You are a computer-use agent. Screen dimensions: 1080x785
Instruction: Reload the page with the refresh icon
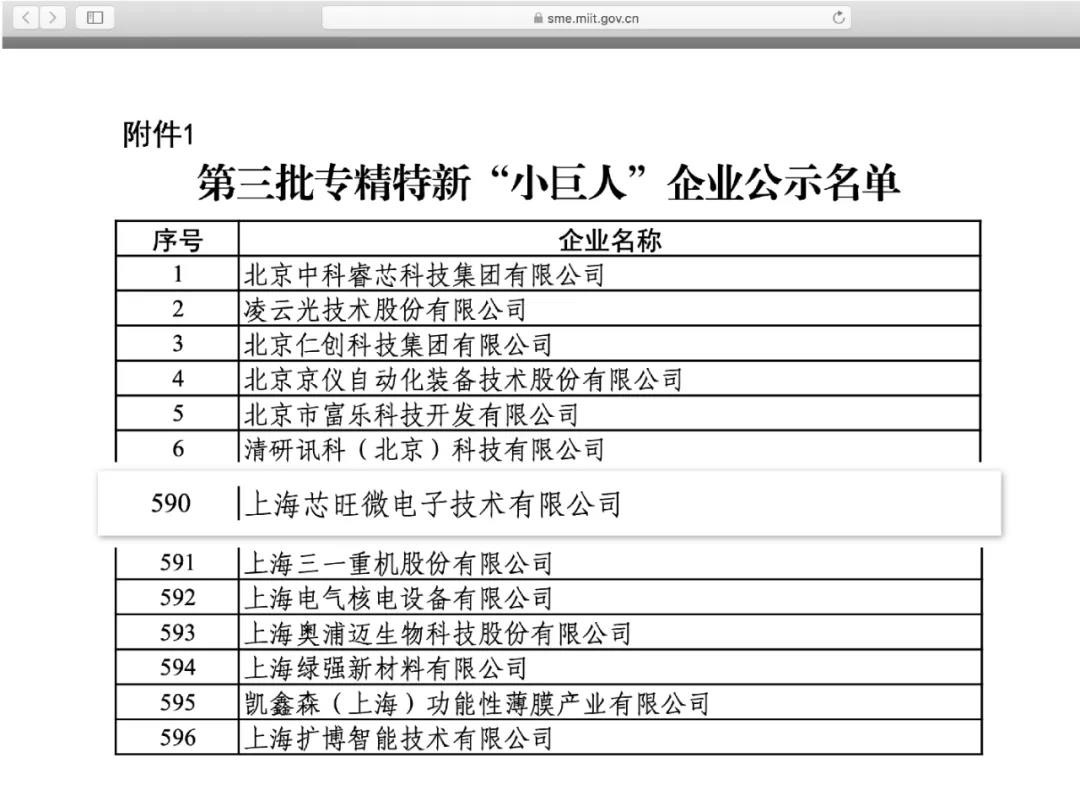(838, 18)
